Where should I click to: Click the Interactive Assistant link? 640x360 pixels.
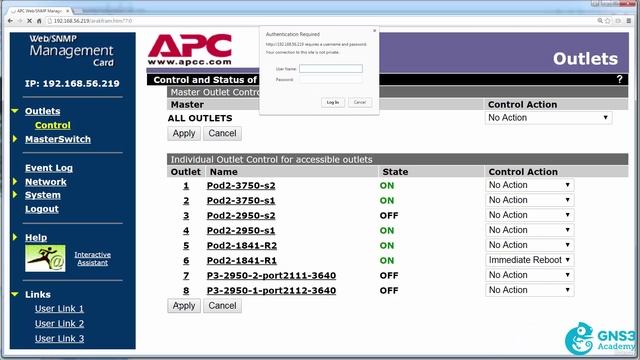pyautogui.click(x=93, y=258)
